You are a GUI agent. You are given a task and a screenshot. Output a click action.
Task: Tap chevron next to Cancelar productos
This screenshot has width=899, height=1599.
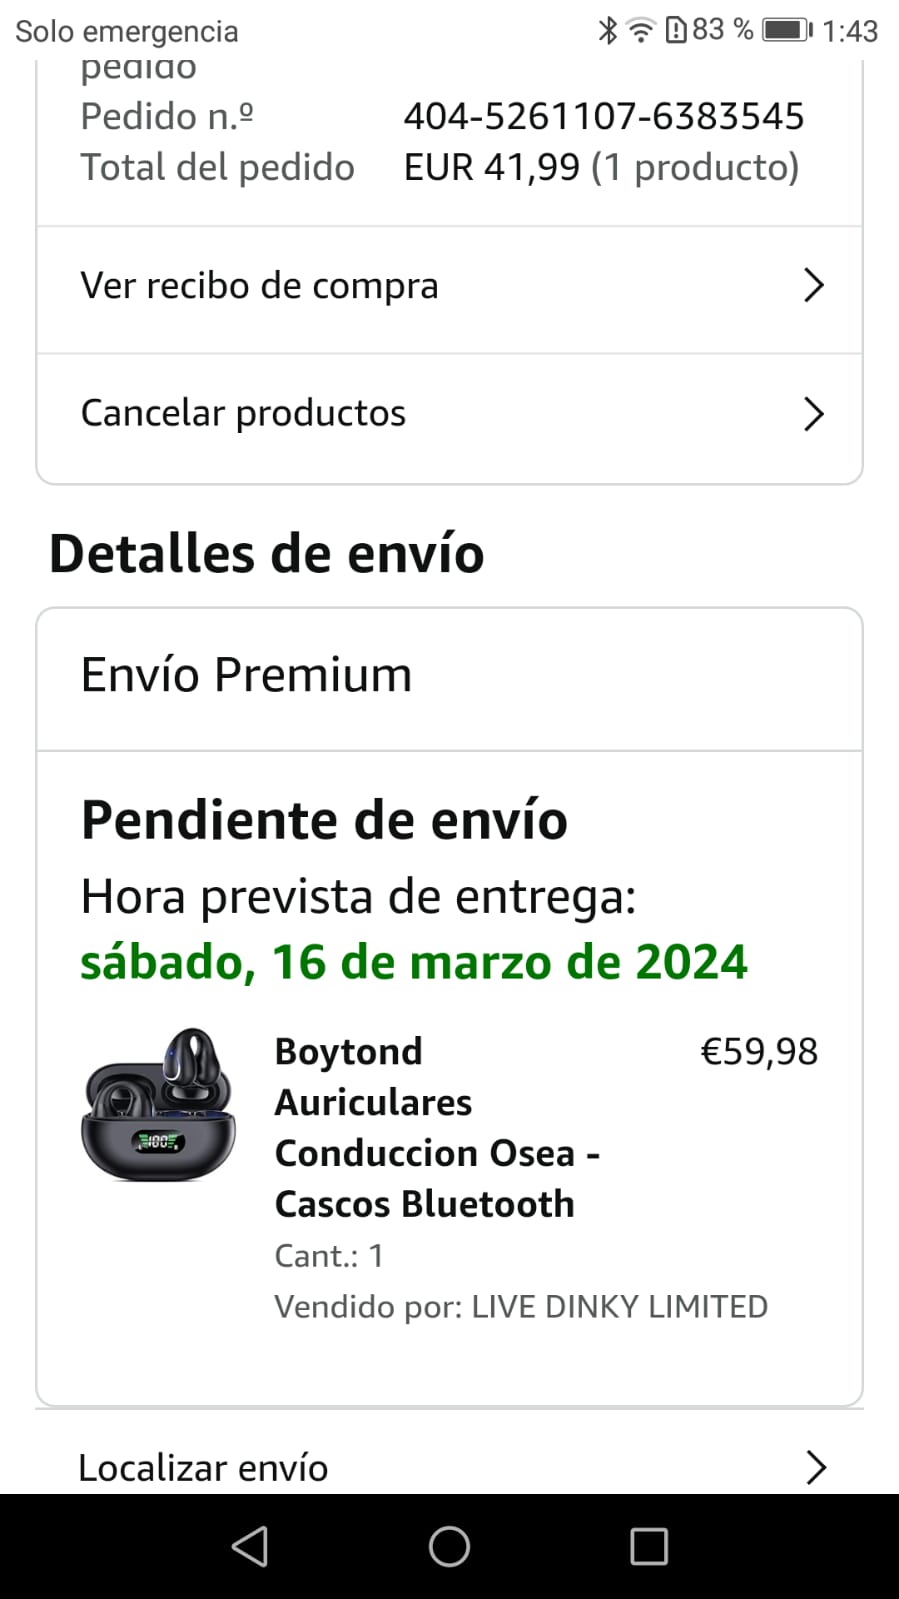pyautogui.click(x=814, y=413)
